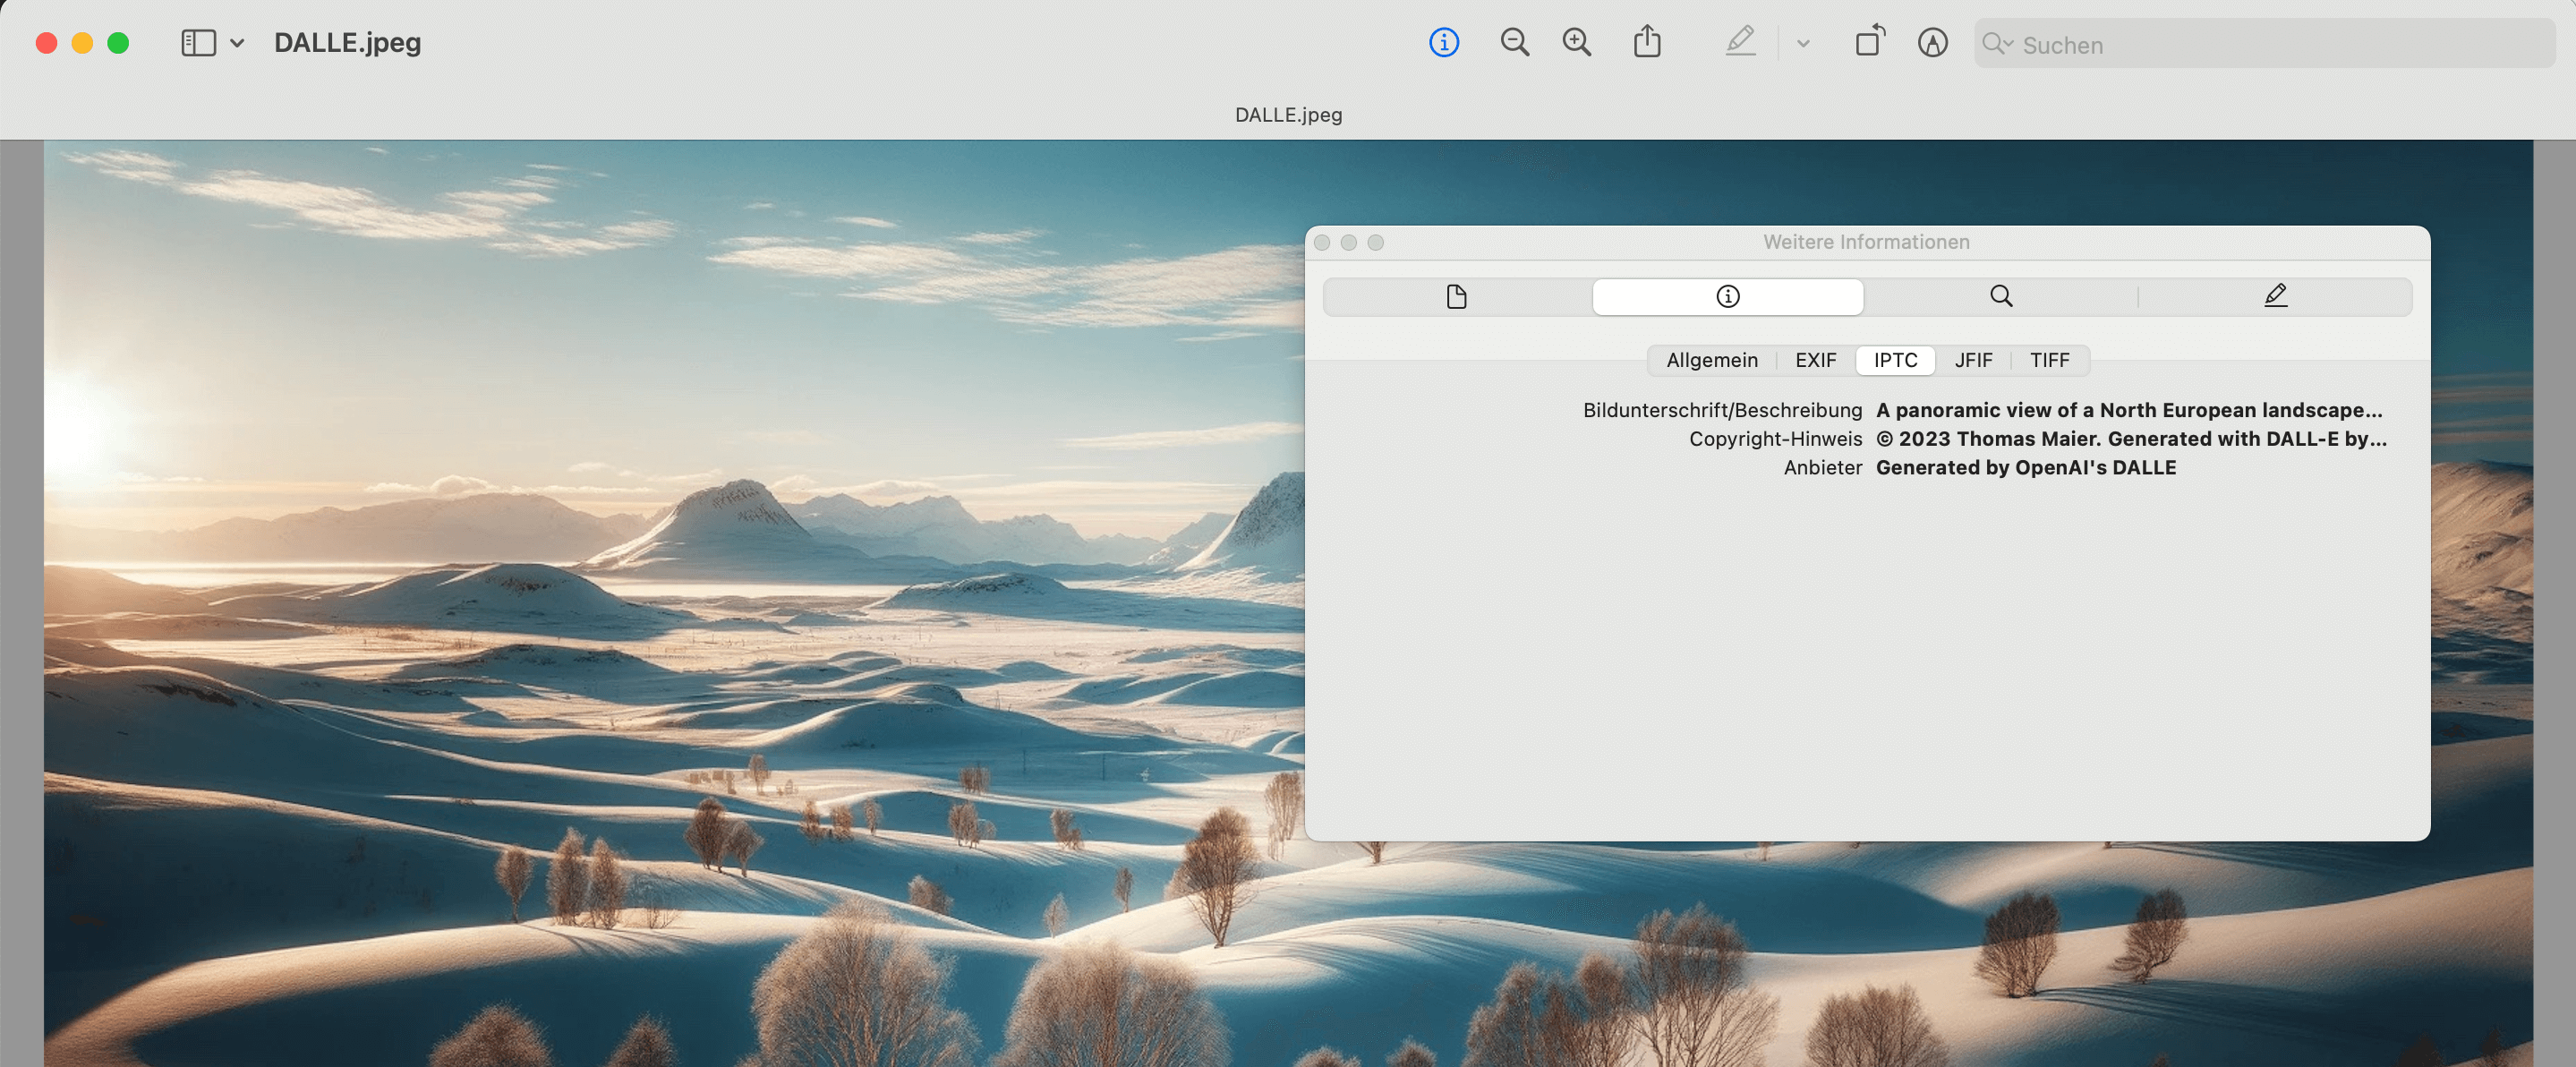Keep IPTC metadata view selected
The image size is (2576, 1067).
click(x=1895, y=360)
